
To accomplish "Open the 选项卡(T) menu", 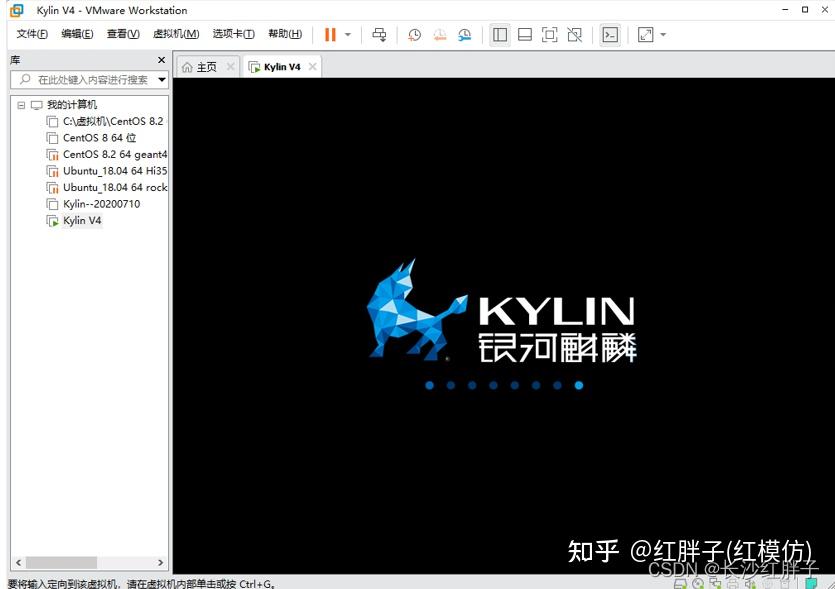I will coord(233,34).
